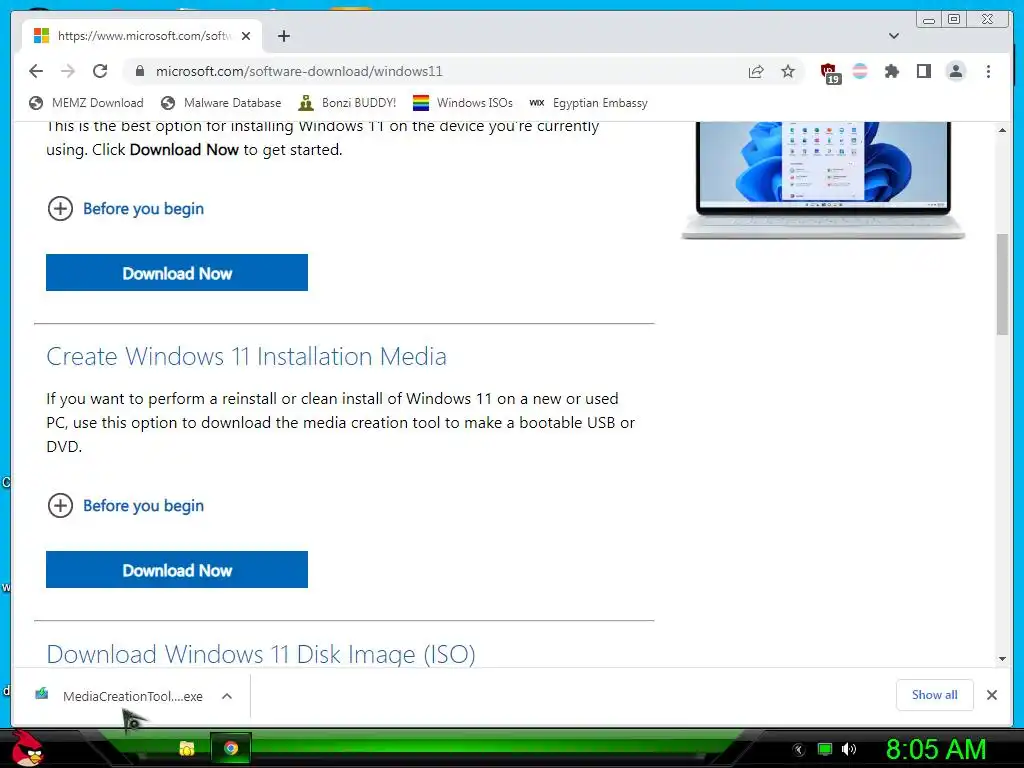The height and width of the screenshot is (768, 1024).
Task: Open MEMZ Download bookmark
Action: 86,103
